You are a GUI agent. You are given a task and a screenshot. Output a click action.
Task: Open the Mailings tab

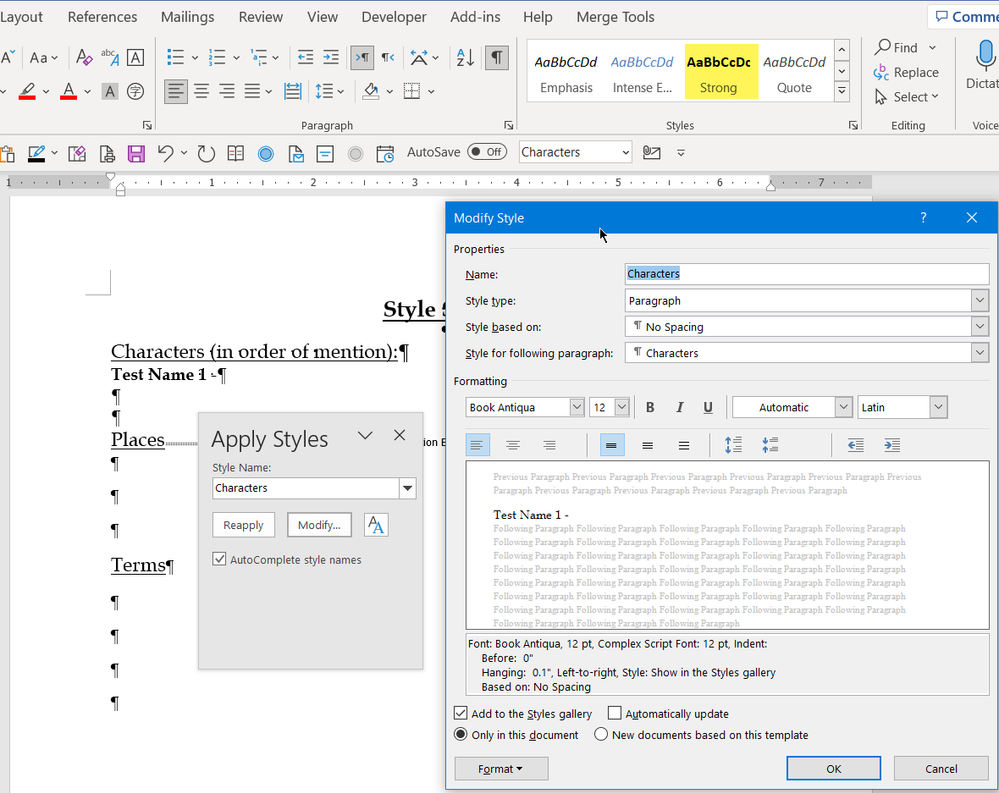point(187,17)
